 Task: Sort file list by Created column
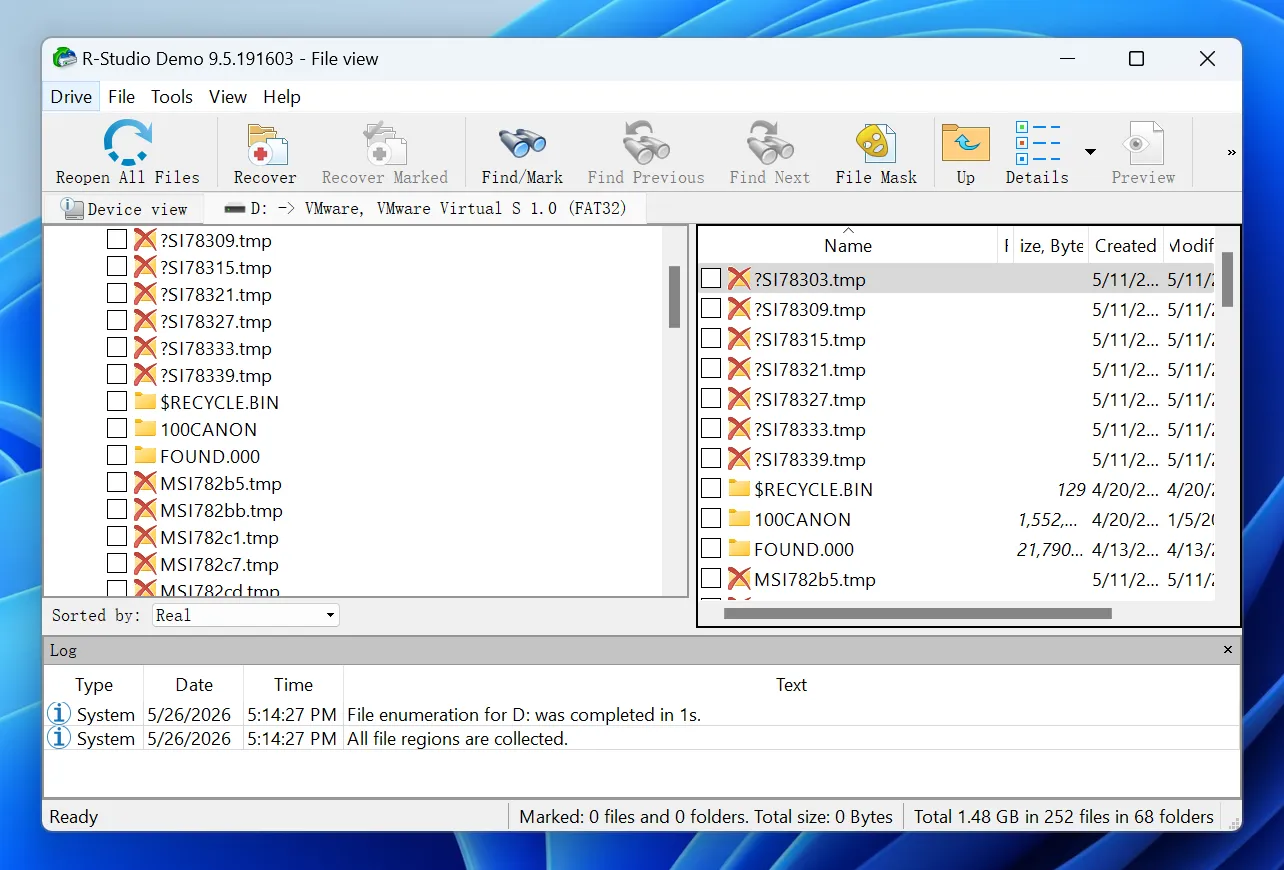(1125, 245)
